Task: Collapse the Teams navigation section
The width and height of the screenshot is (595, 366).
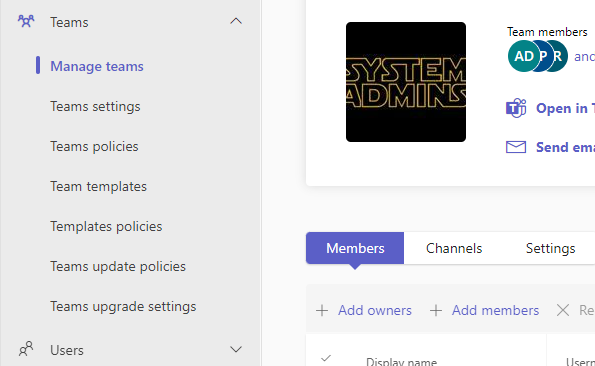Action: tap(236, 21)
